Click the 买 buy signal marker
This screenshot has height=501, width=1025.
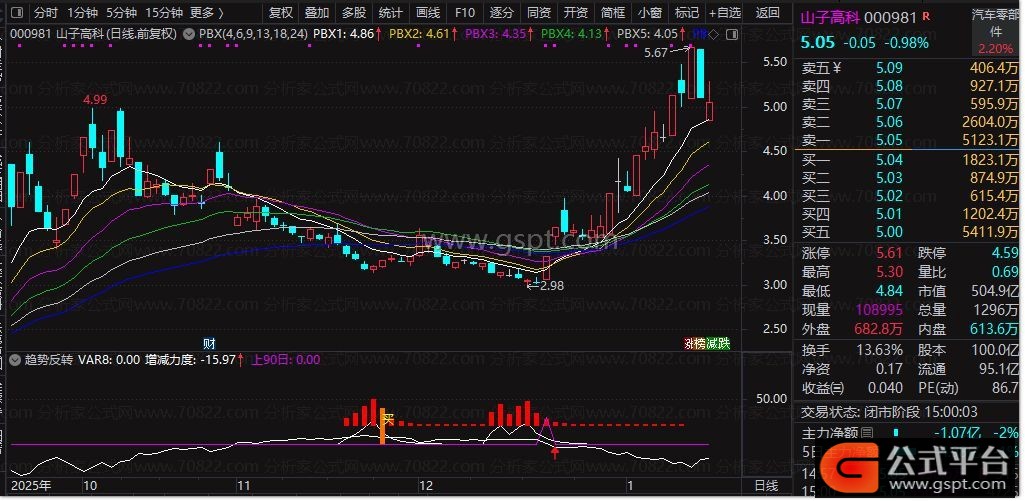coord(388,417)
